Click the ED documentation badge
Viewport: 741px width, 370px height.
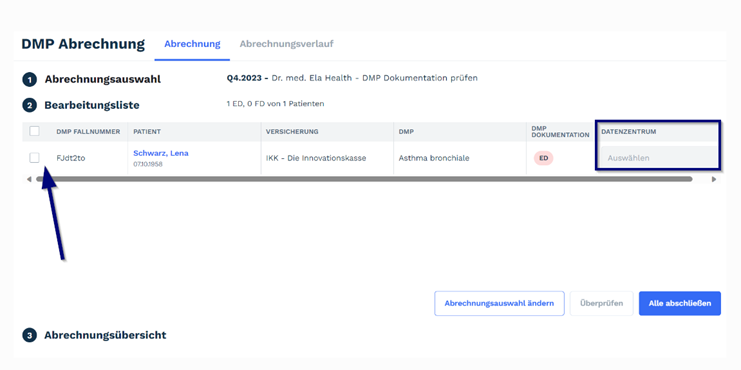(x=543, y=158)
